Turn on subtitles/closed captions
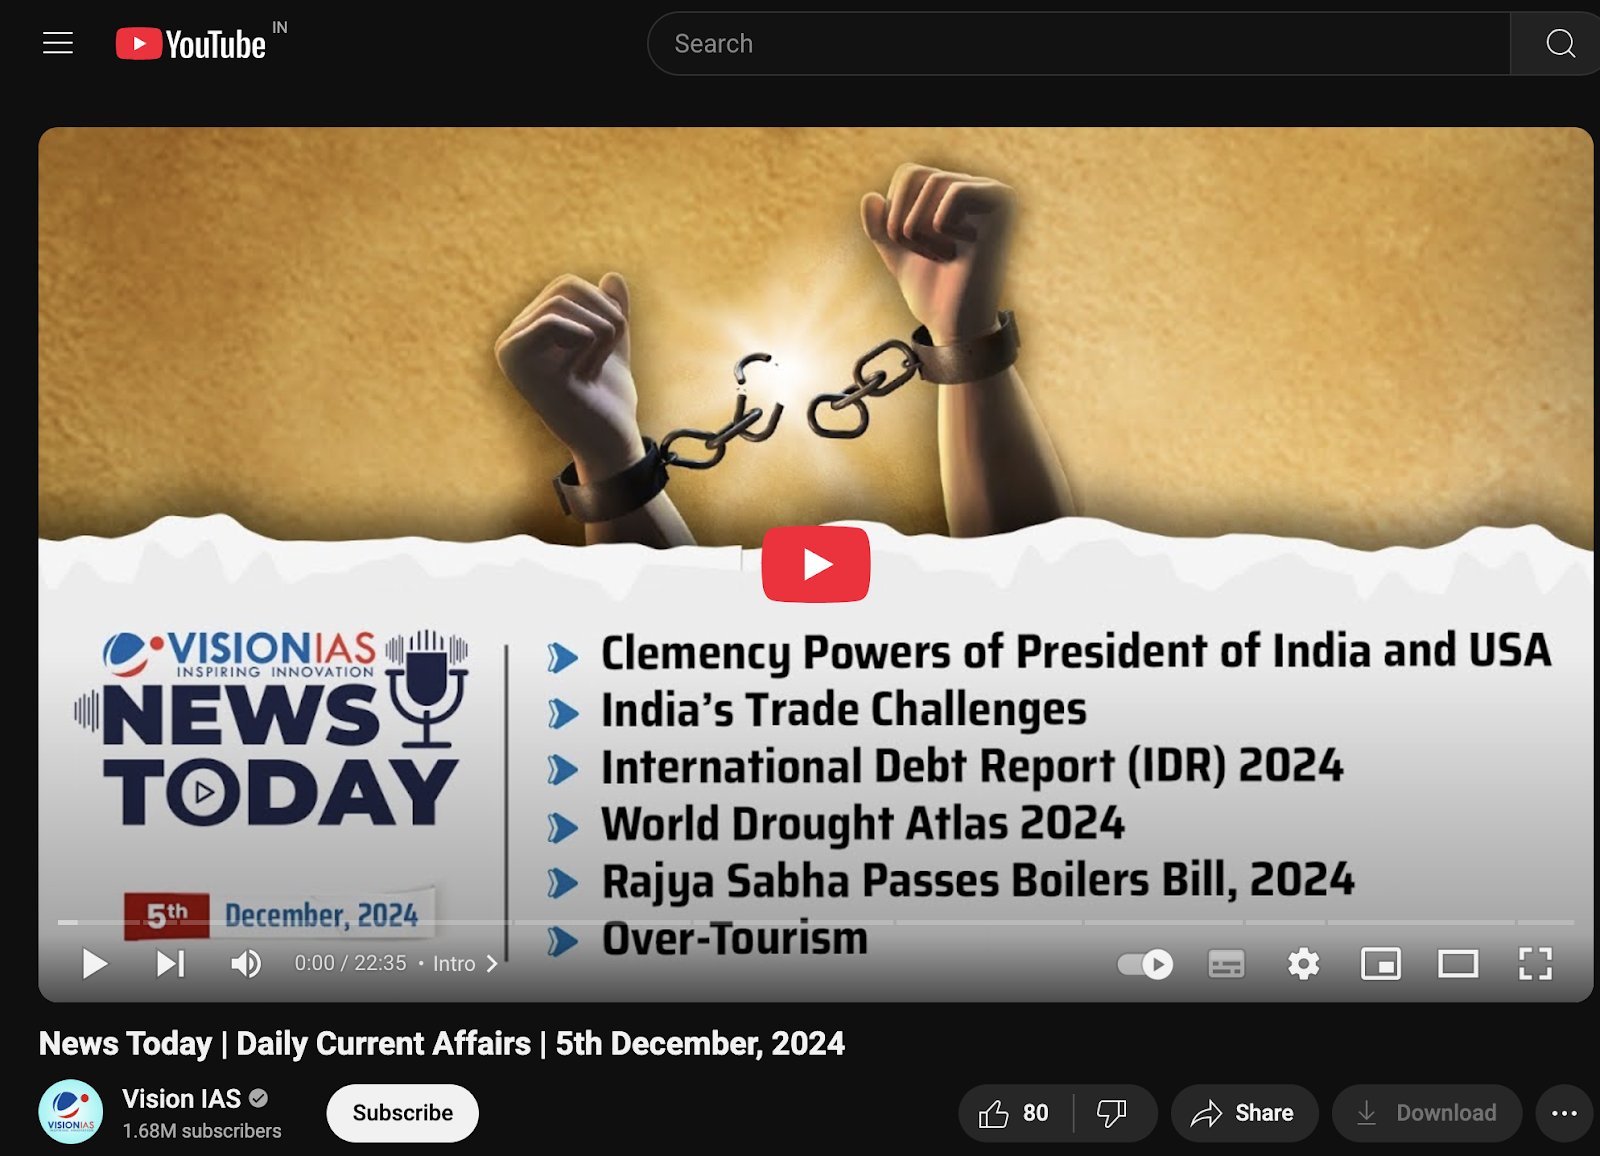Screen dimensions: 1600x1156 point(1226,964)
